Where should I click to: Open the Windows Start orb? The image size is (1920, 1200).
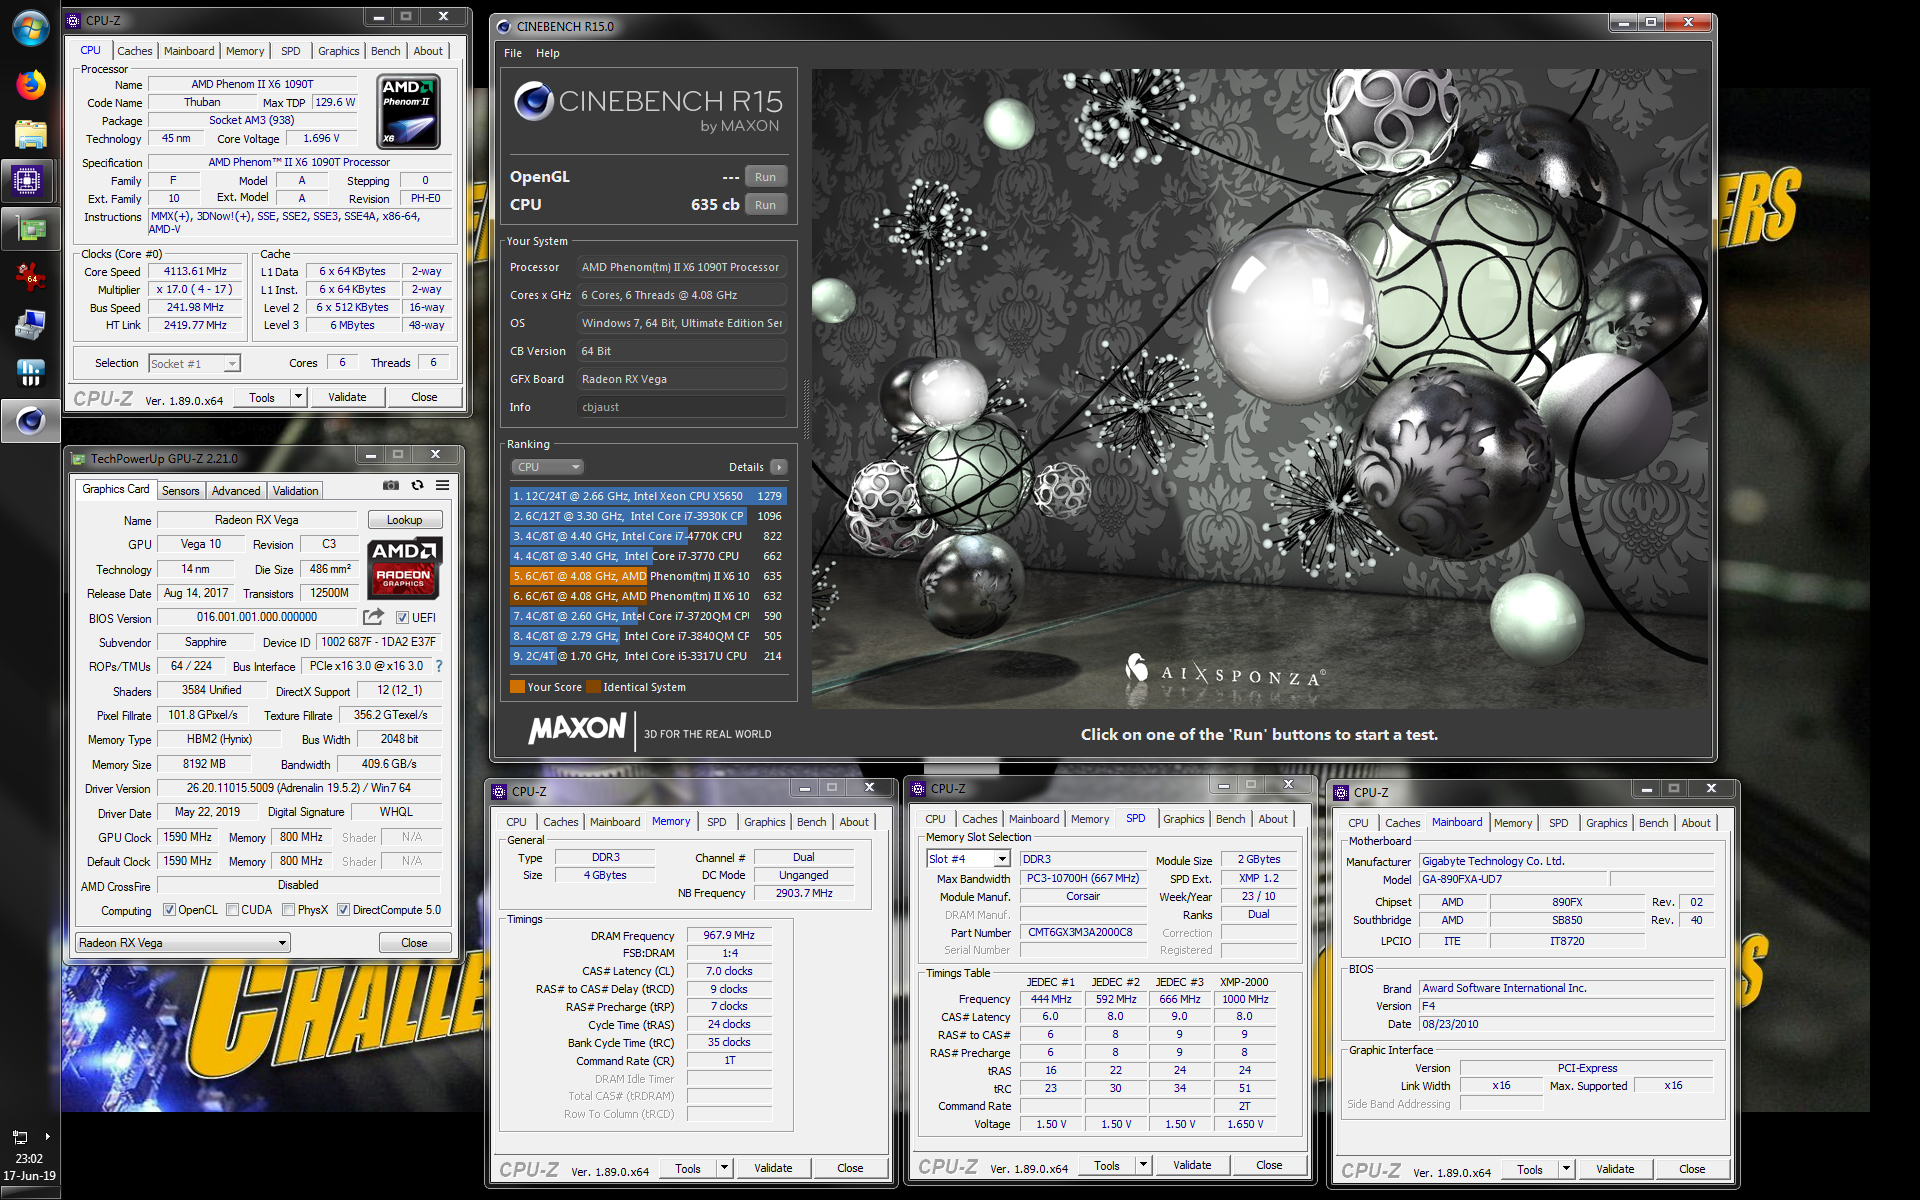click(30, 28)
